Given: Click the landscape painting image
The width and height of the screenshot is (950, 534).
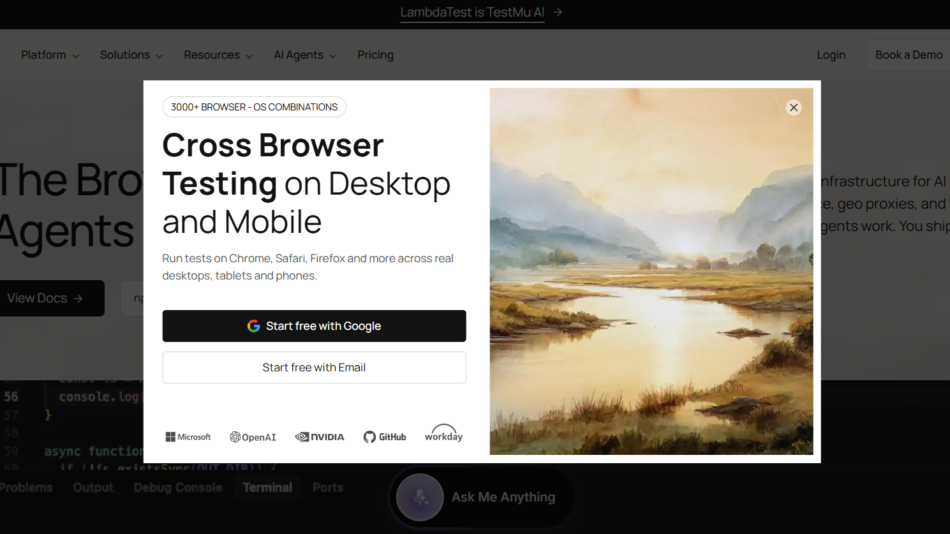Looking at the screenshot, I should pyautogui.click(x=651, y=272).
